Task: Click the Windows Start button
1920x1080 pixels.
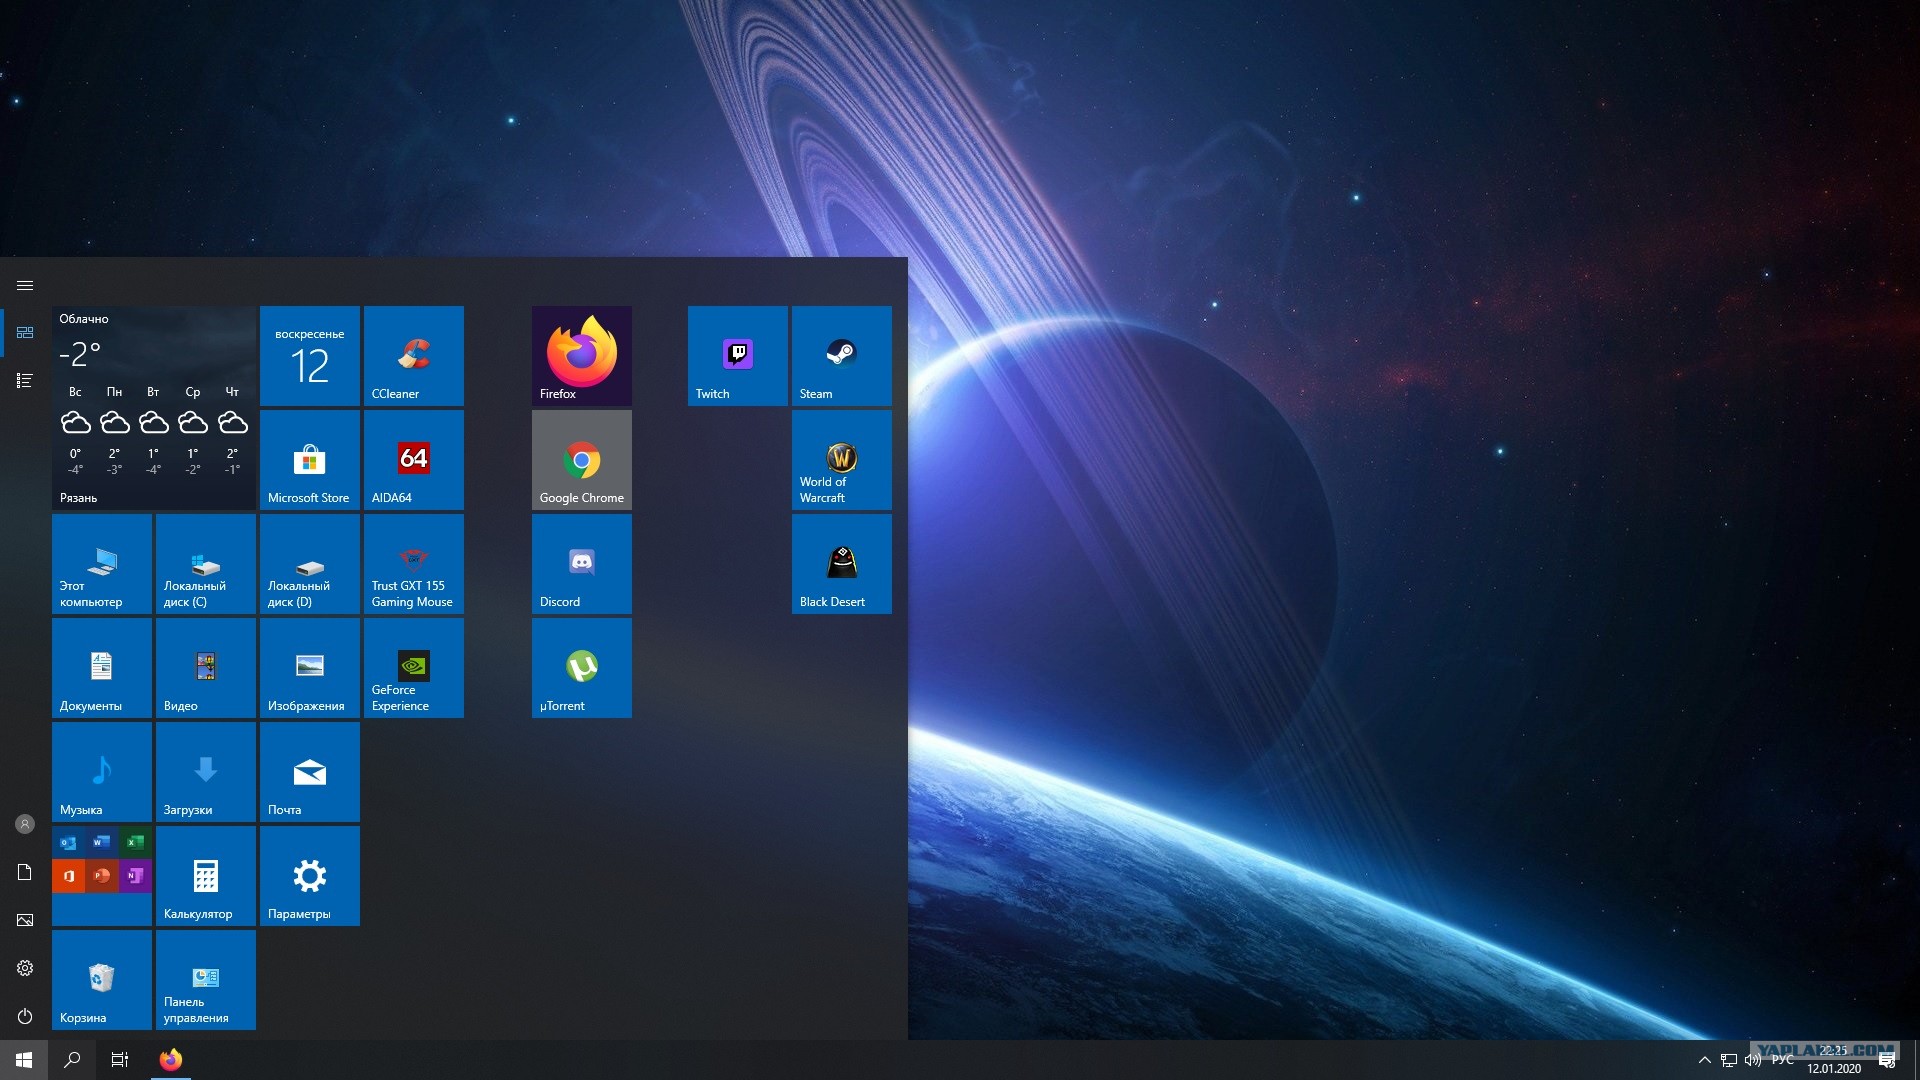Action: coord(24,1060)
